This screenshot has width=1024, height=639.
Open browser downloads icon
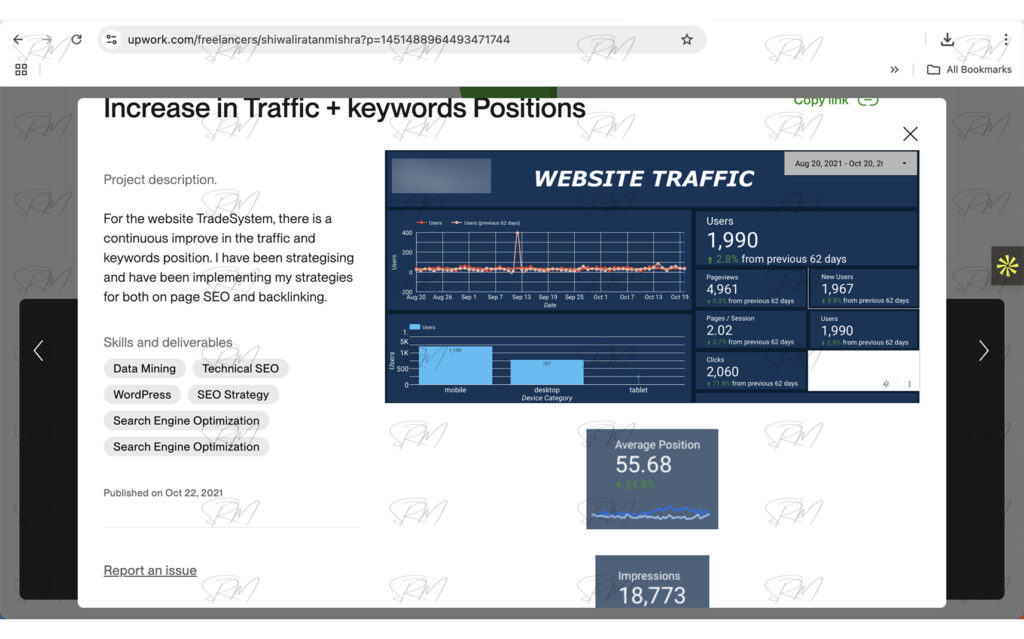point(947,39)
